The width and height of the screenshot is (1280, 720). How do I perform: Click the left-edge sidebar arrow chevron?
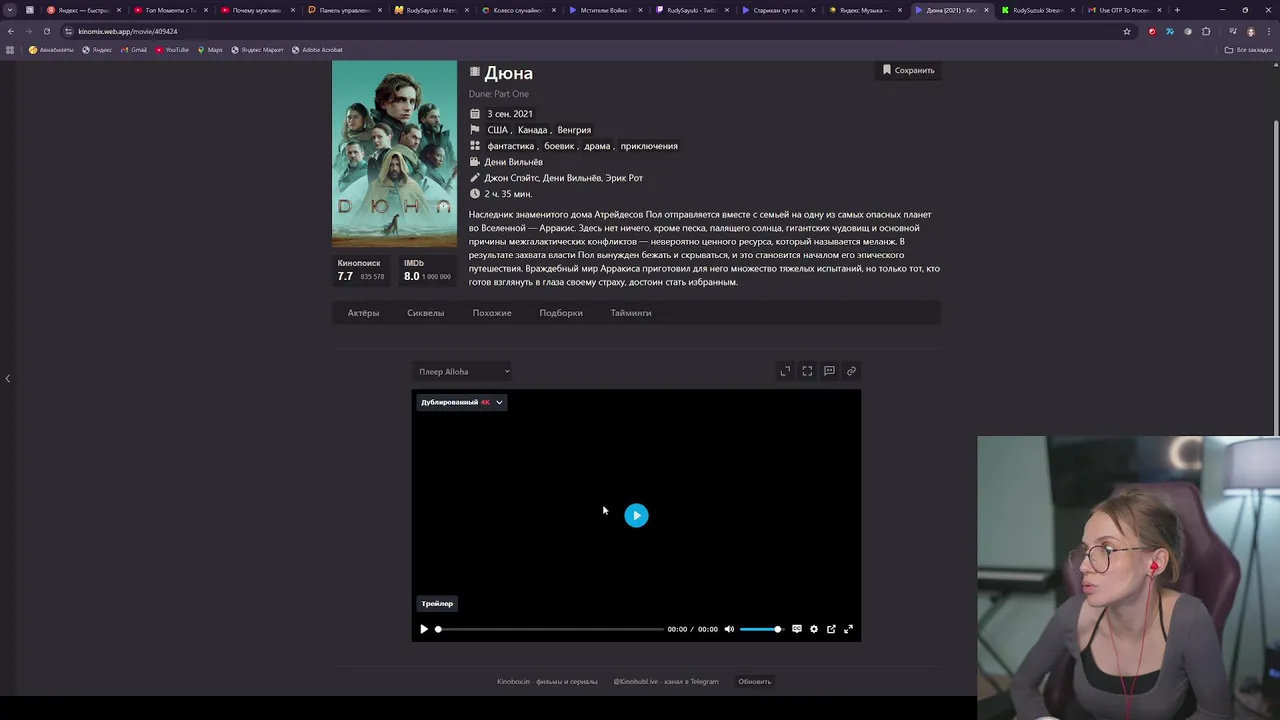point(8,378)
